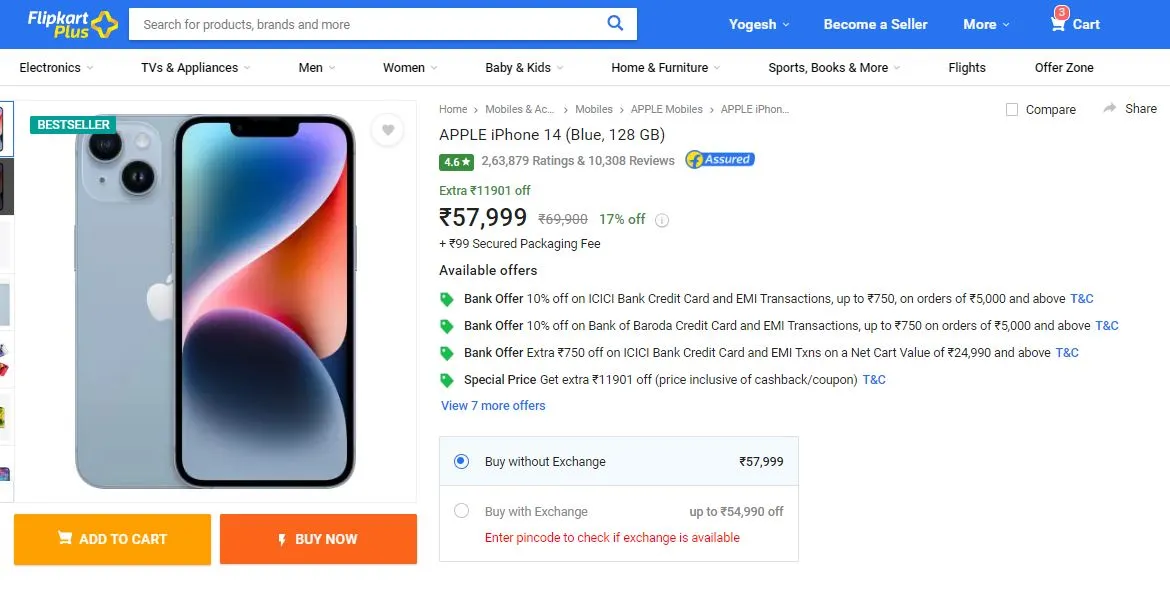Click the 4.6 star rating badge
The width and height of the screenshot is (1170, 599).
coord(457,161)
